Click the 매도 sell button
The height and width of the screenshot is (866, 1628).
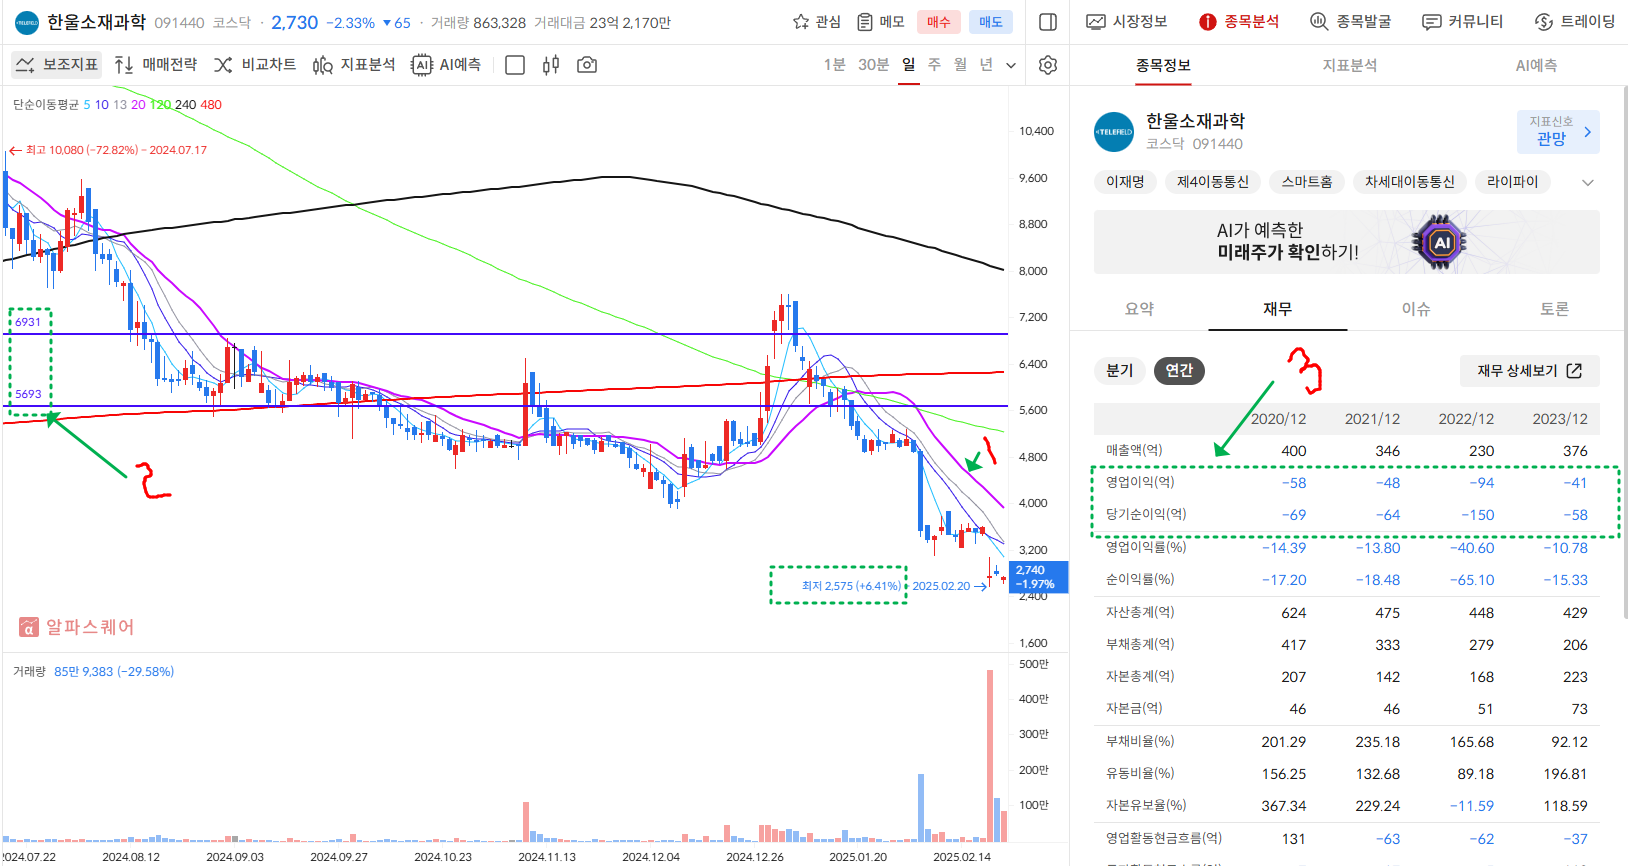(991, 22)
